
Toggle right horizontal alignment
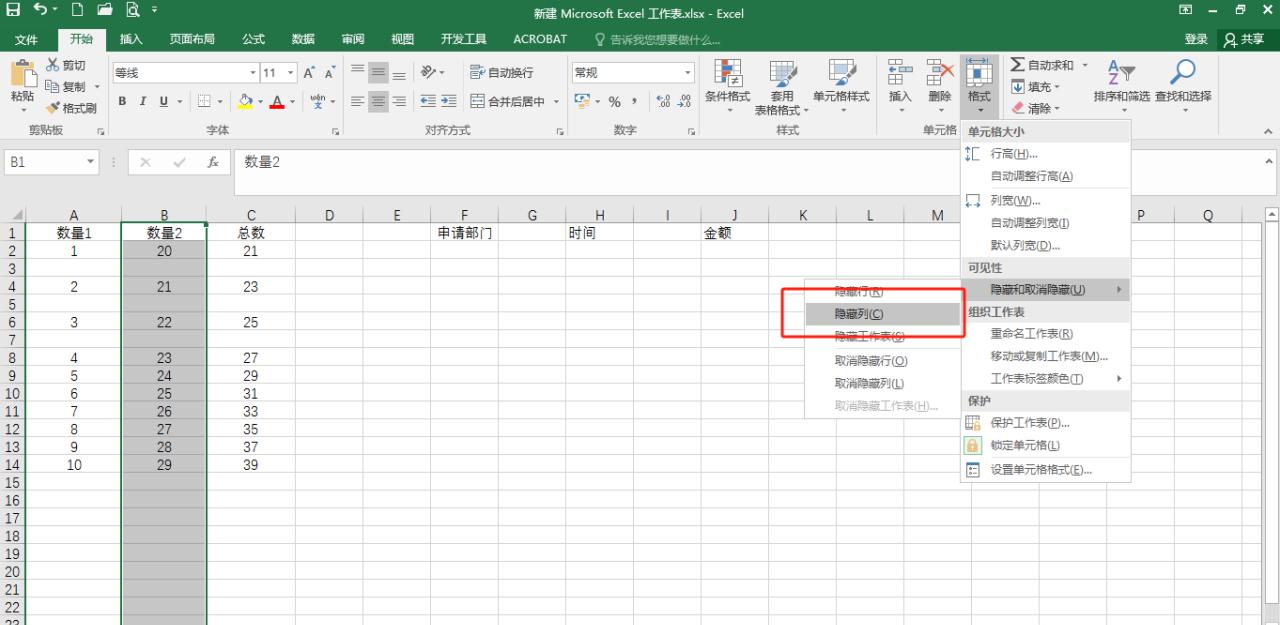[x=399, y=101]
